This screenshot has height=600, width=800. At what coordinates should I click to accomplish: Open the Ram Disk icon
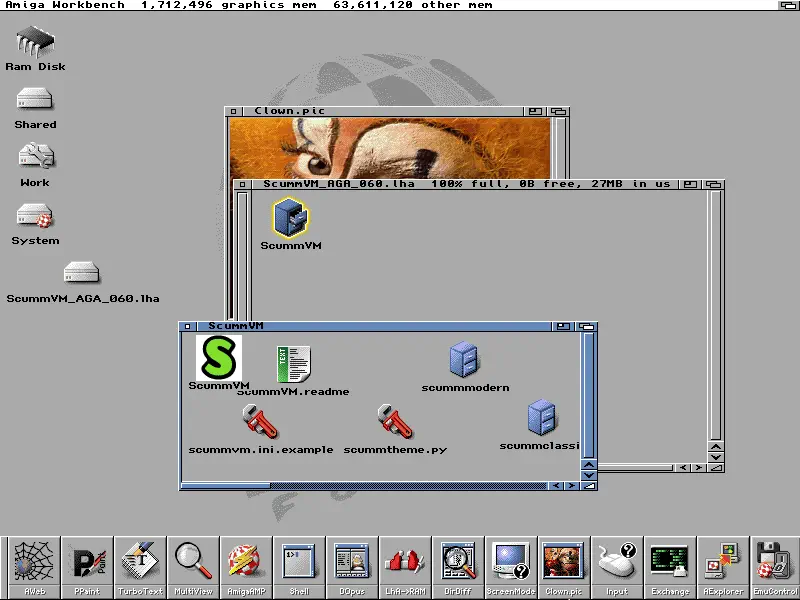pyautogui.click(x=35, y=42)
